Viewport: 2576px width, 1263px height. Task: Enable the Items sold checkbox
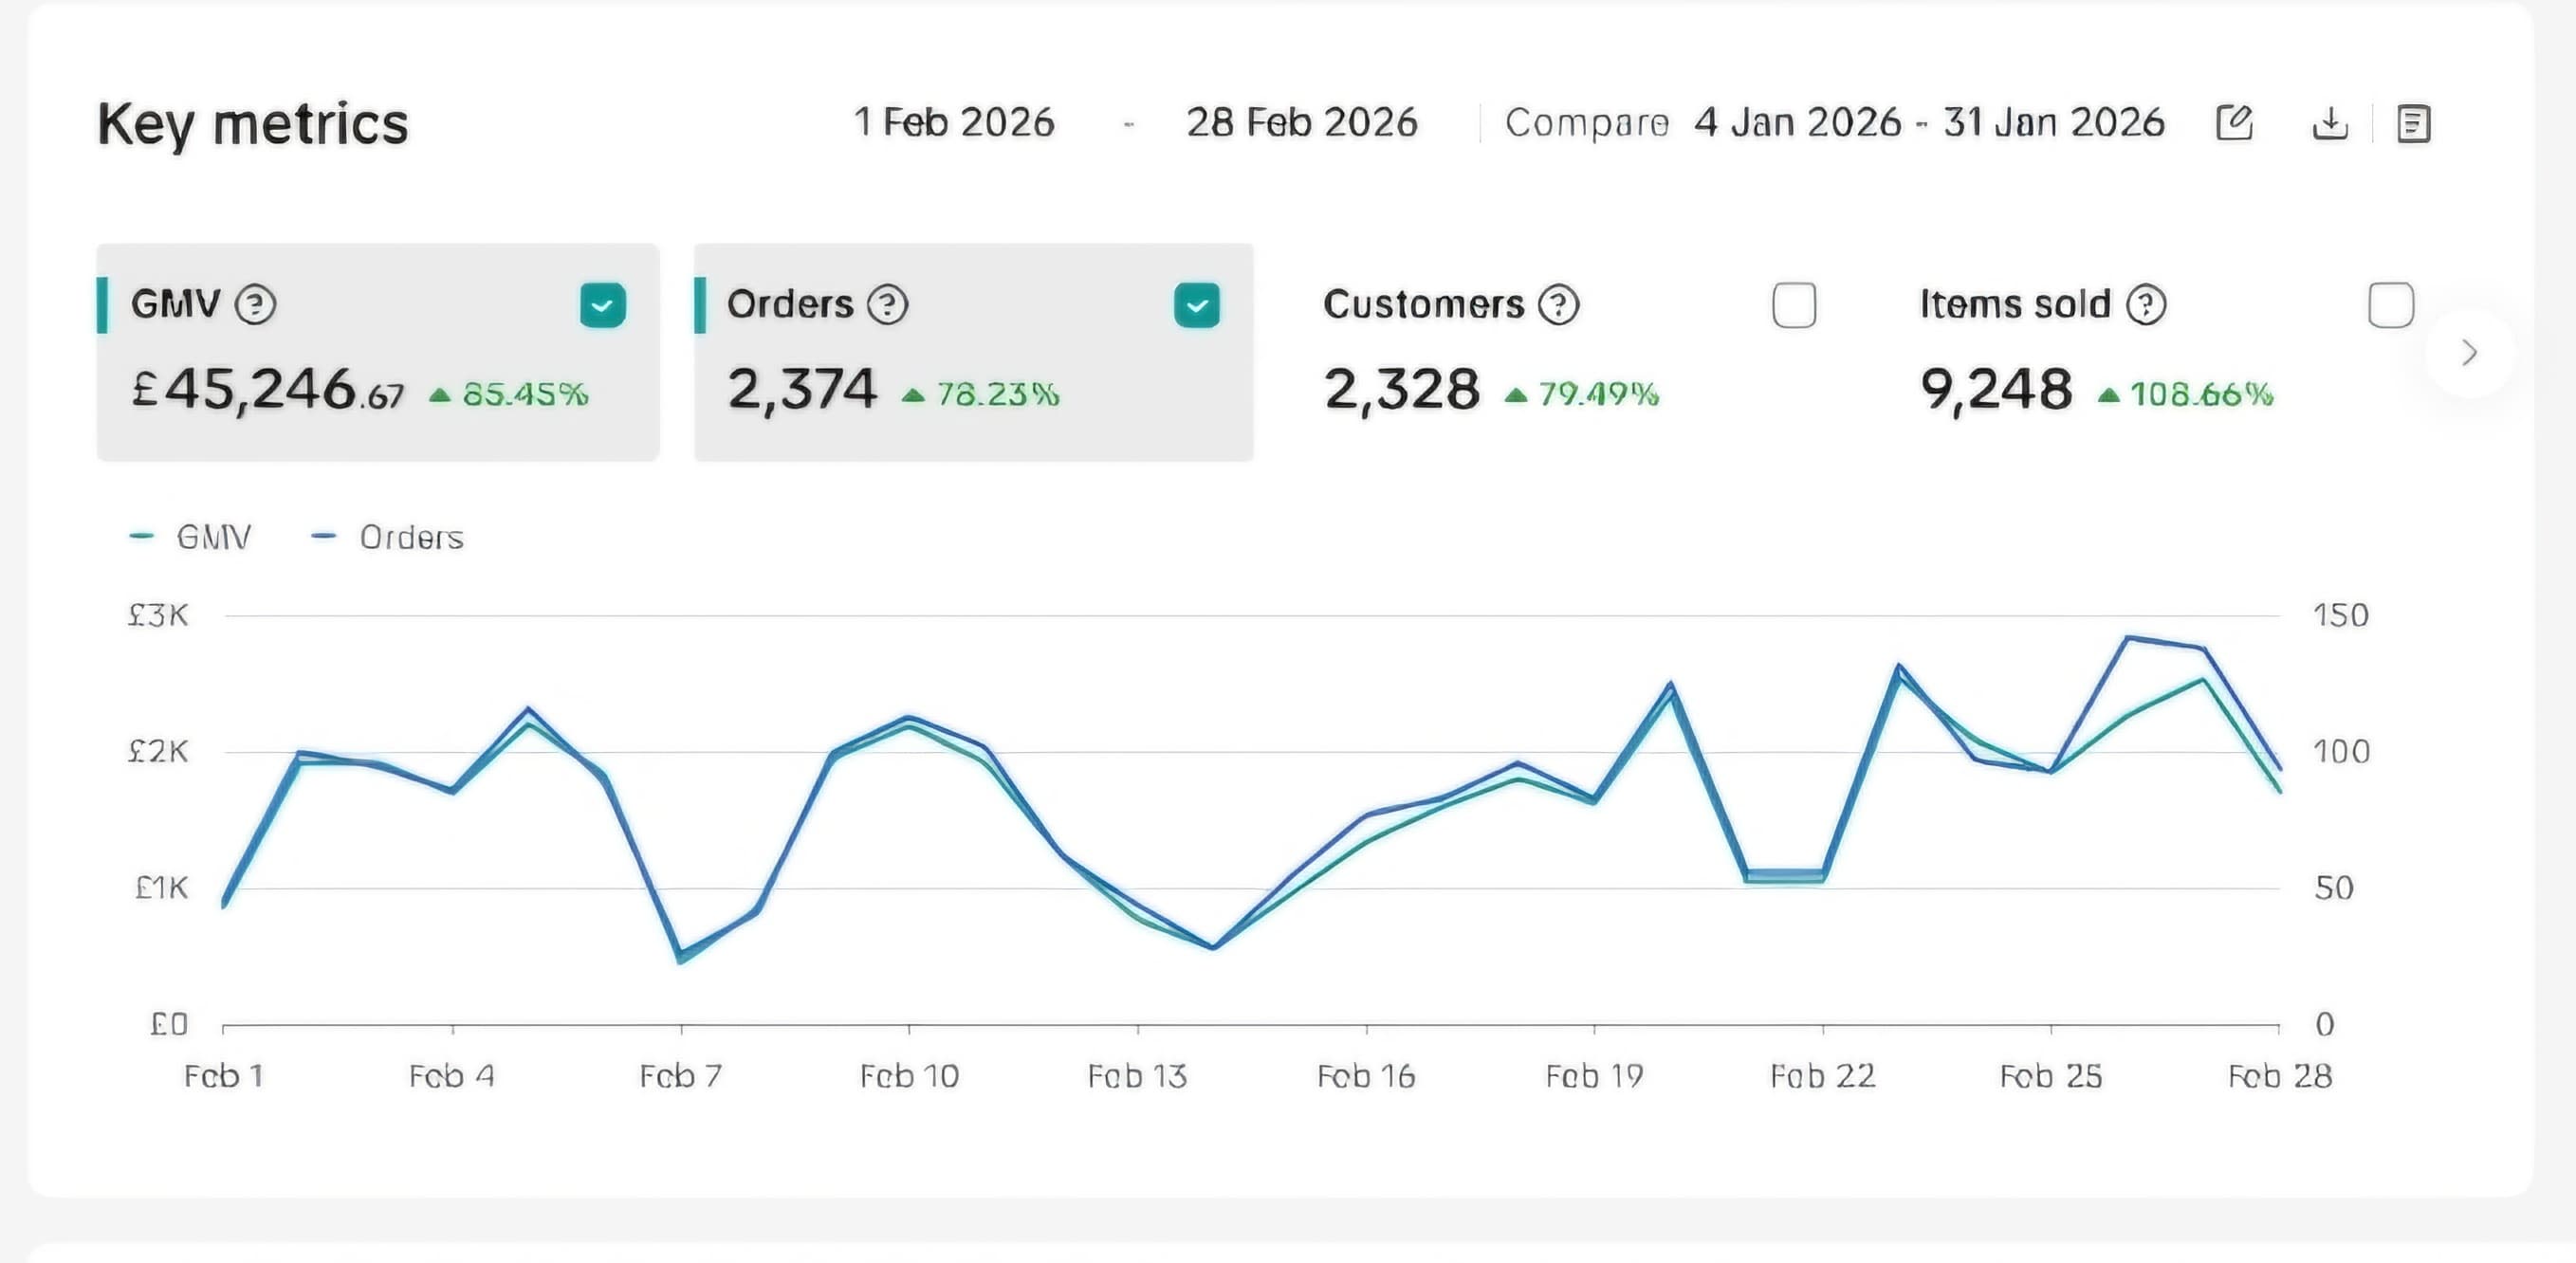(2391, 305)
